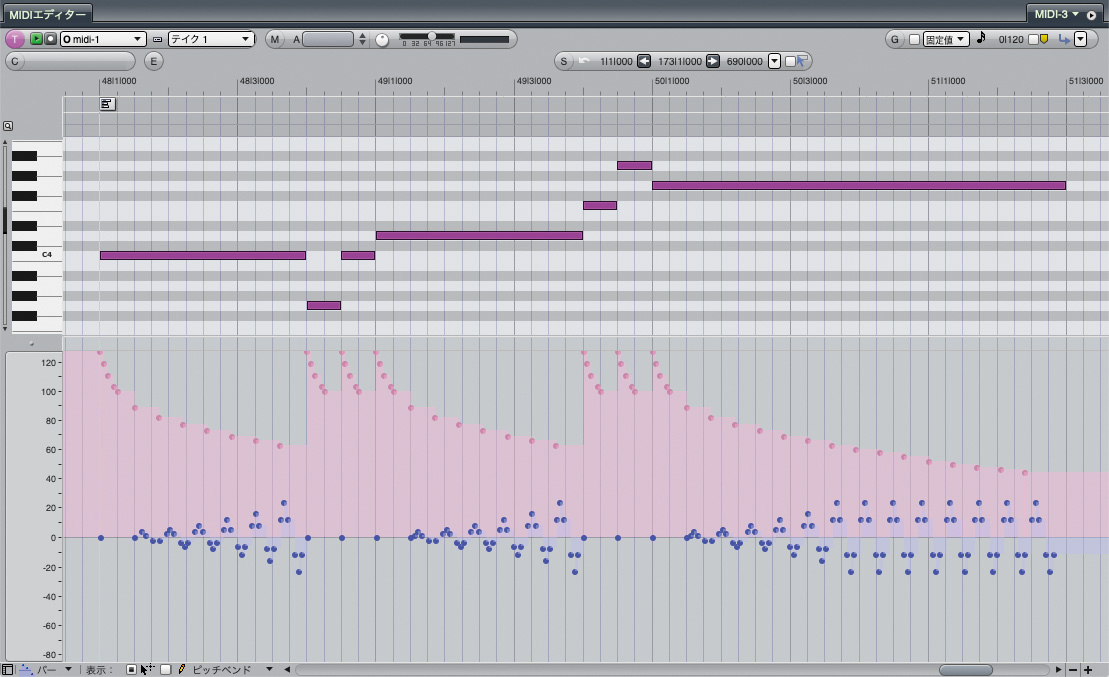Open the MIDI-3 window target menu
Screen dimensions: 1109x677
click(1056, 14)
